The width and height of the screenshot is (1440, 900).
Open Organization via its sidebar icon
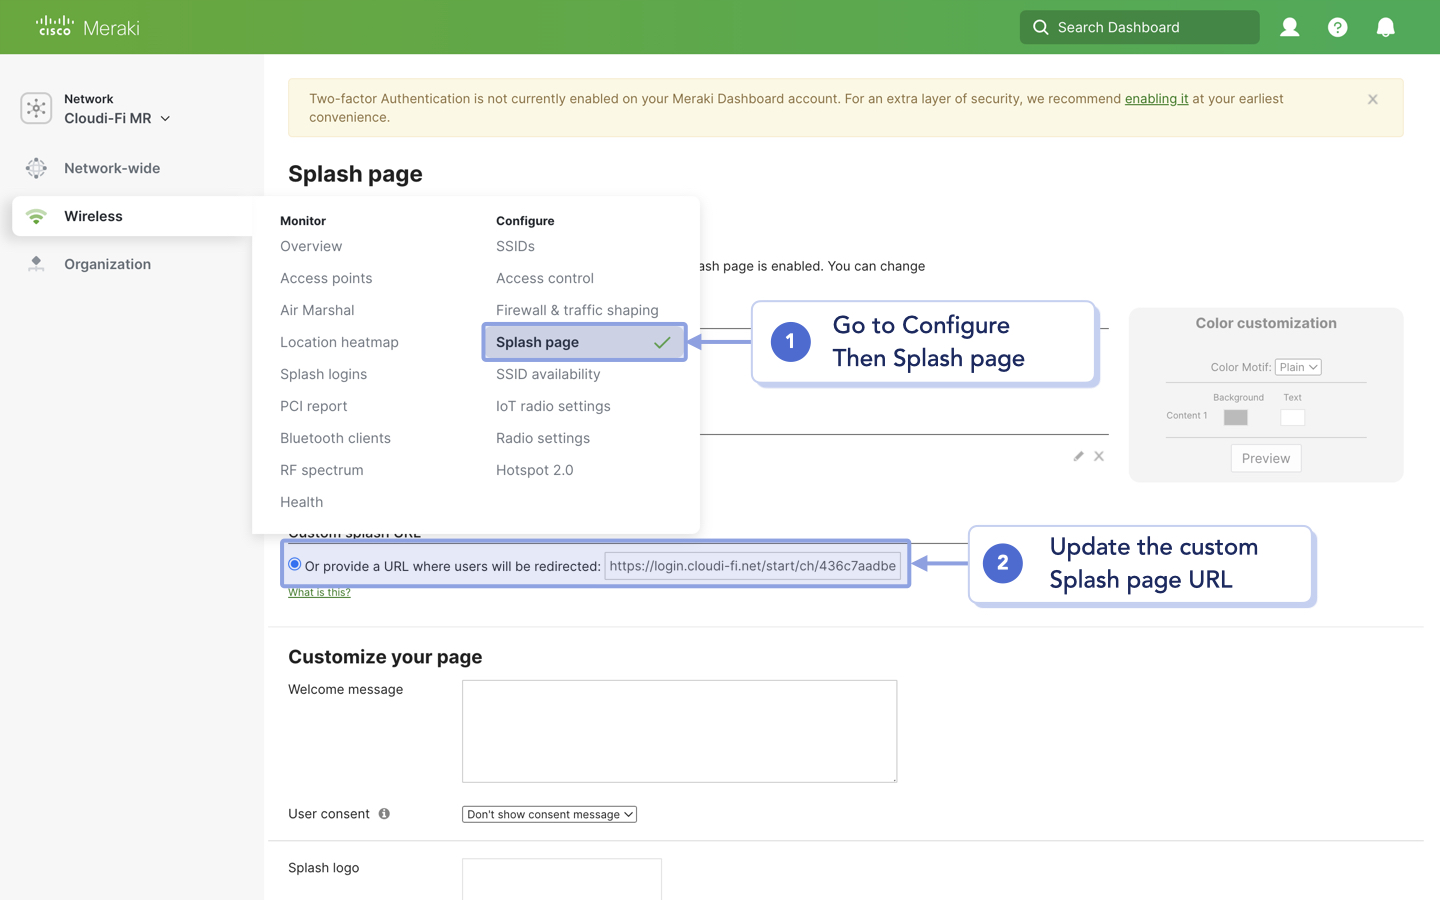(x=36, y=263)
